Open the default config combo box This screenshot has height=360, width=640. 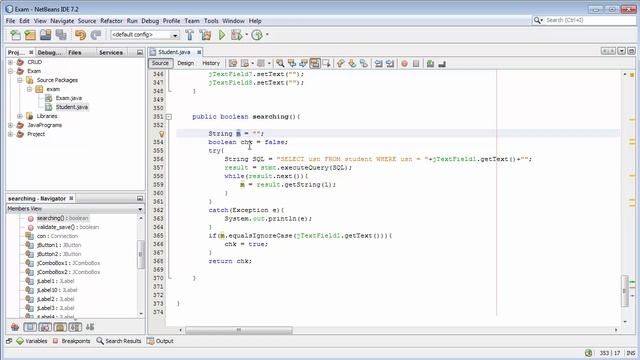[x=145, y=35]
